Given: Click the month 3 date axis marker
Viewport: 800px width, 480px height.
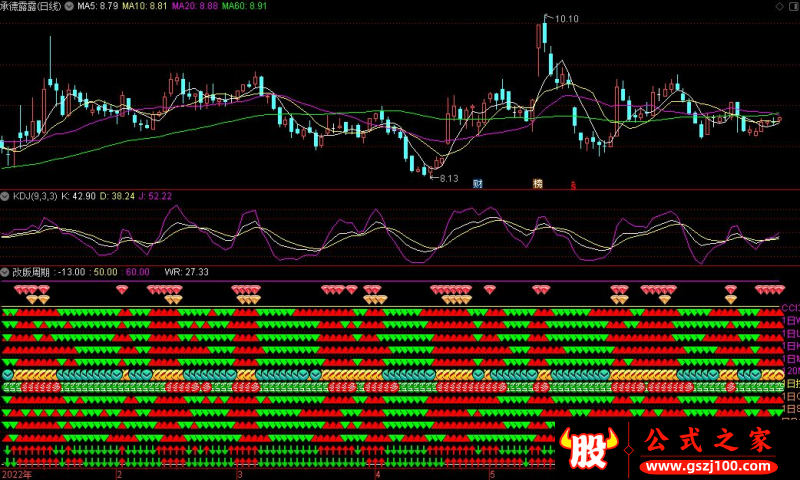Looking at the screenshot, I should coord(240,475).
